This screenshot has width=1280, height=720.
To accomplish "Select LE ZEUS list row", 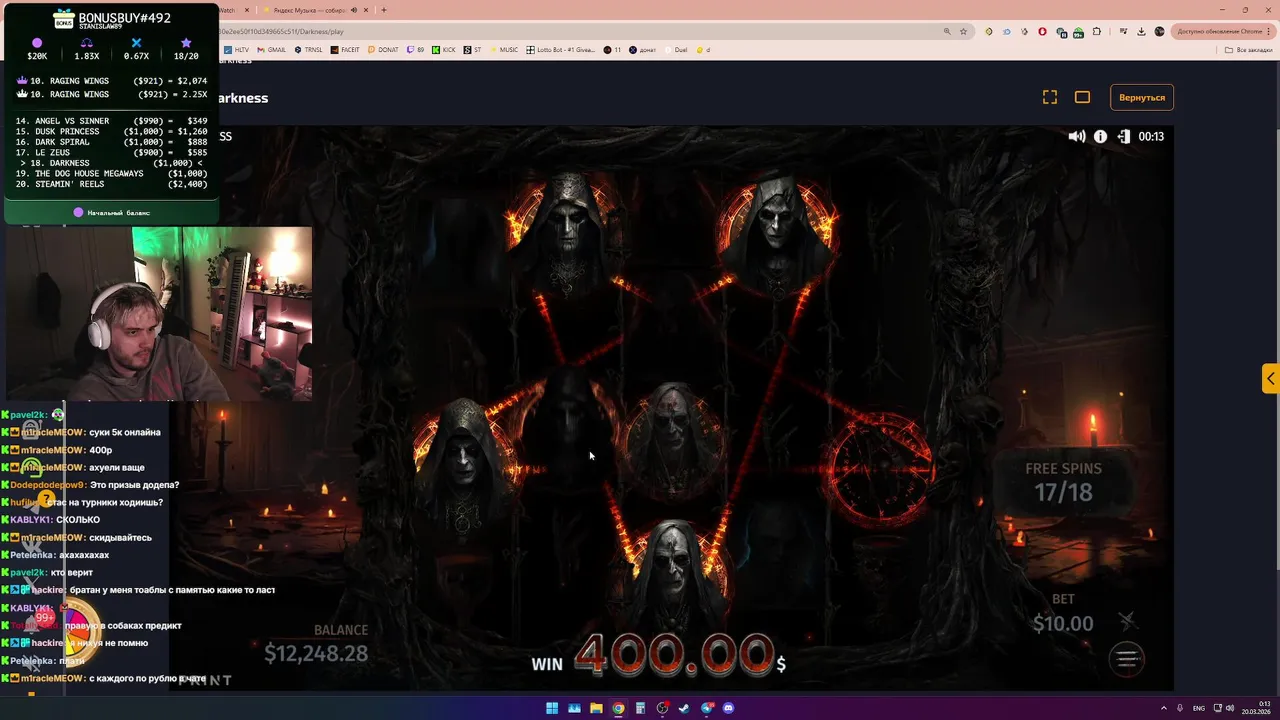I will pos(111,153).
